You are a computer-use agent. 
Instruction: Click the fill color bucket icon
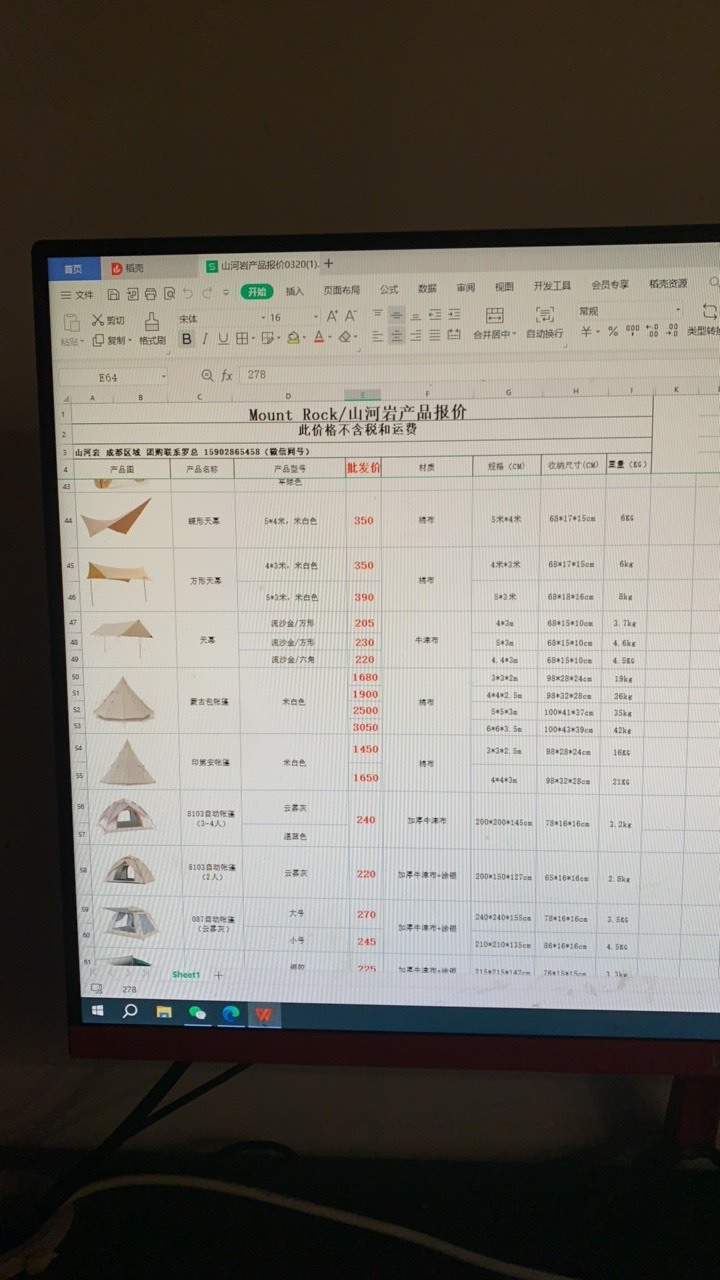tap(293, 339)
